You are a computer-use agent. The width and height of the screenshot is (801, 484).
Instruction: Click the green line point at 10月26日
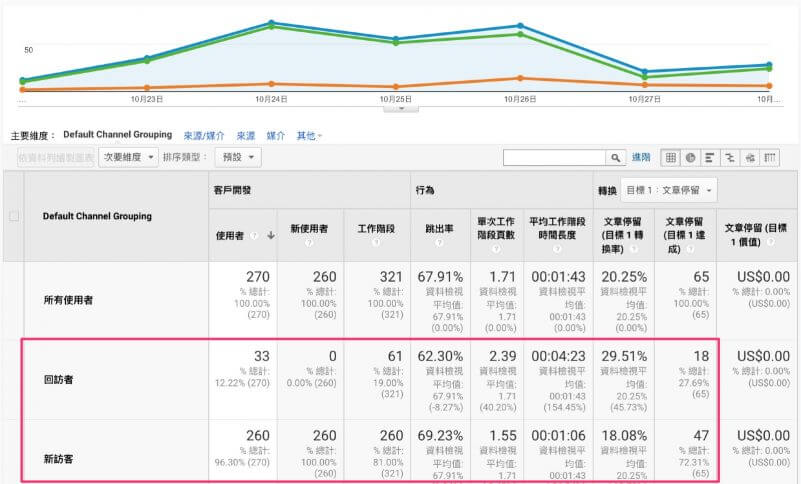tap(520, 34)
